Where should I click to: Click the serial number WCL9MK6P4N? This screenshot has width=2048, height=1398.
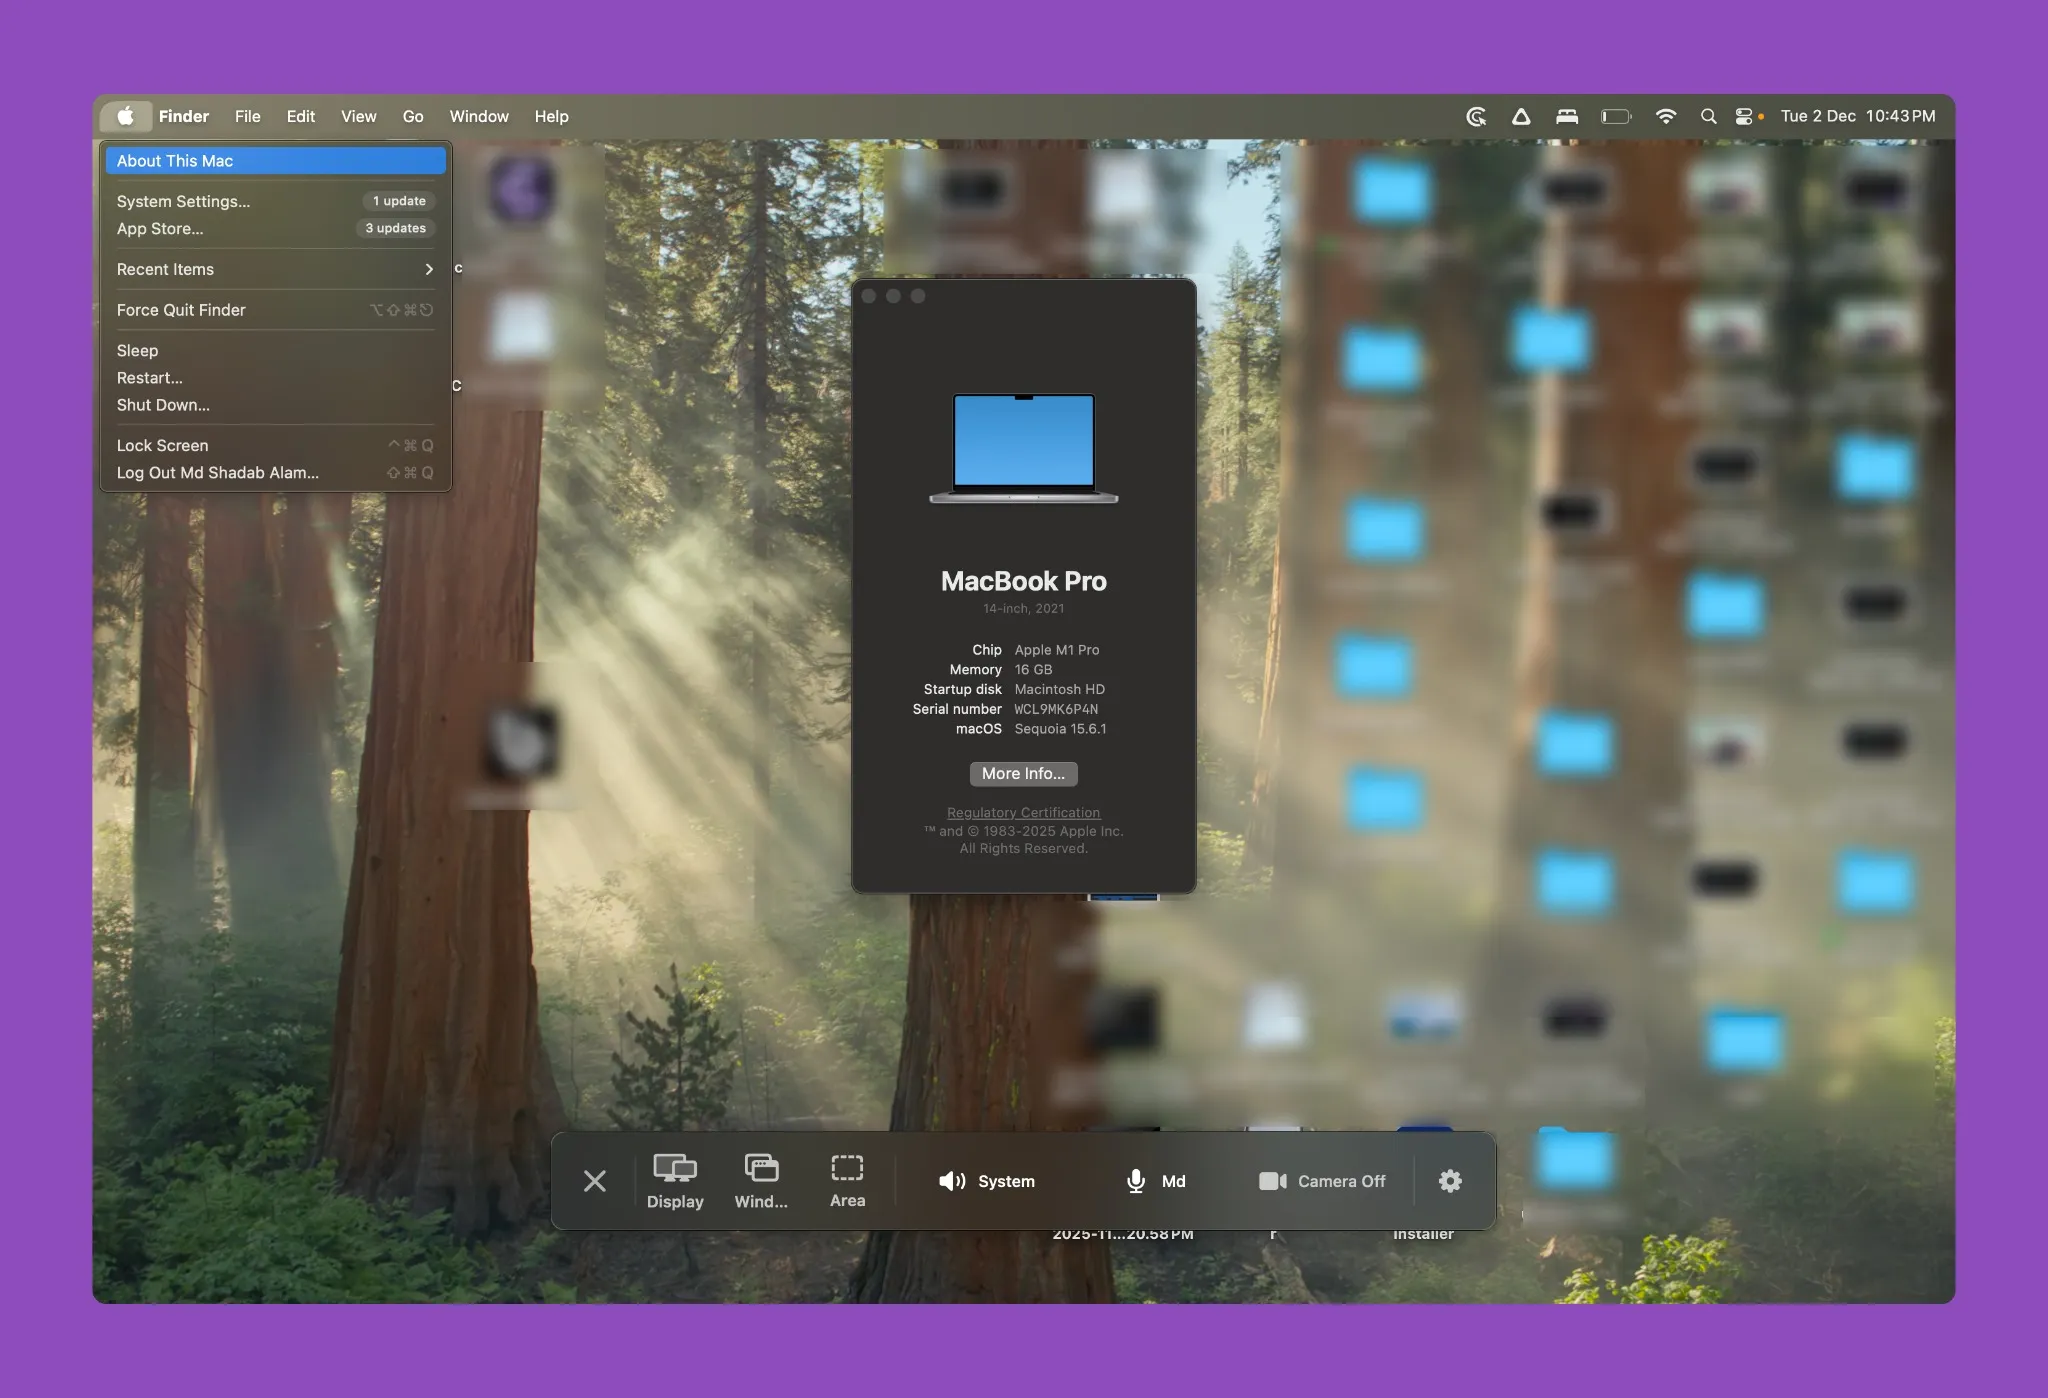click(x=1056, y=709)
